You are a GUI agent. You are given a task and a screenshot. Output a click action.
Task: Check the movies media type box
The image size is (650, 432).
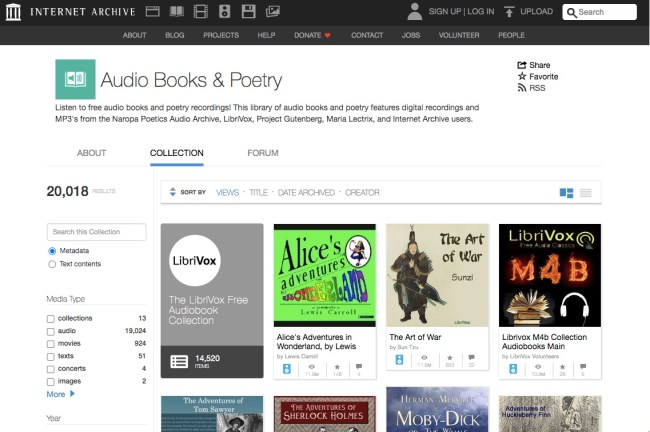click(51, 344)
